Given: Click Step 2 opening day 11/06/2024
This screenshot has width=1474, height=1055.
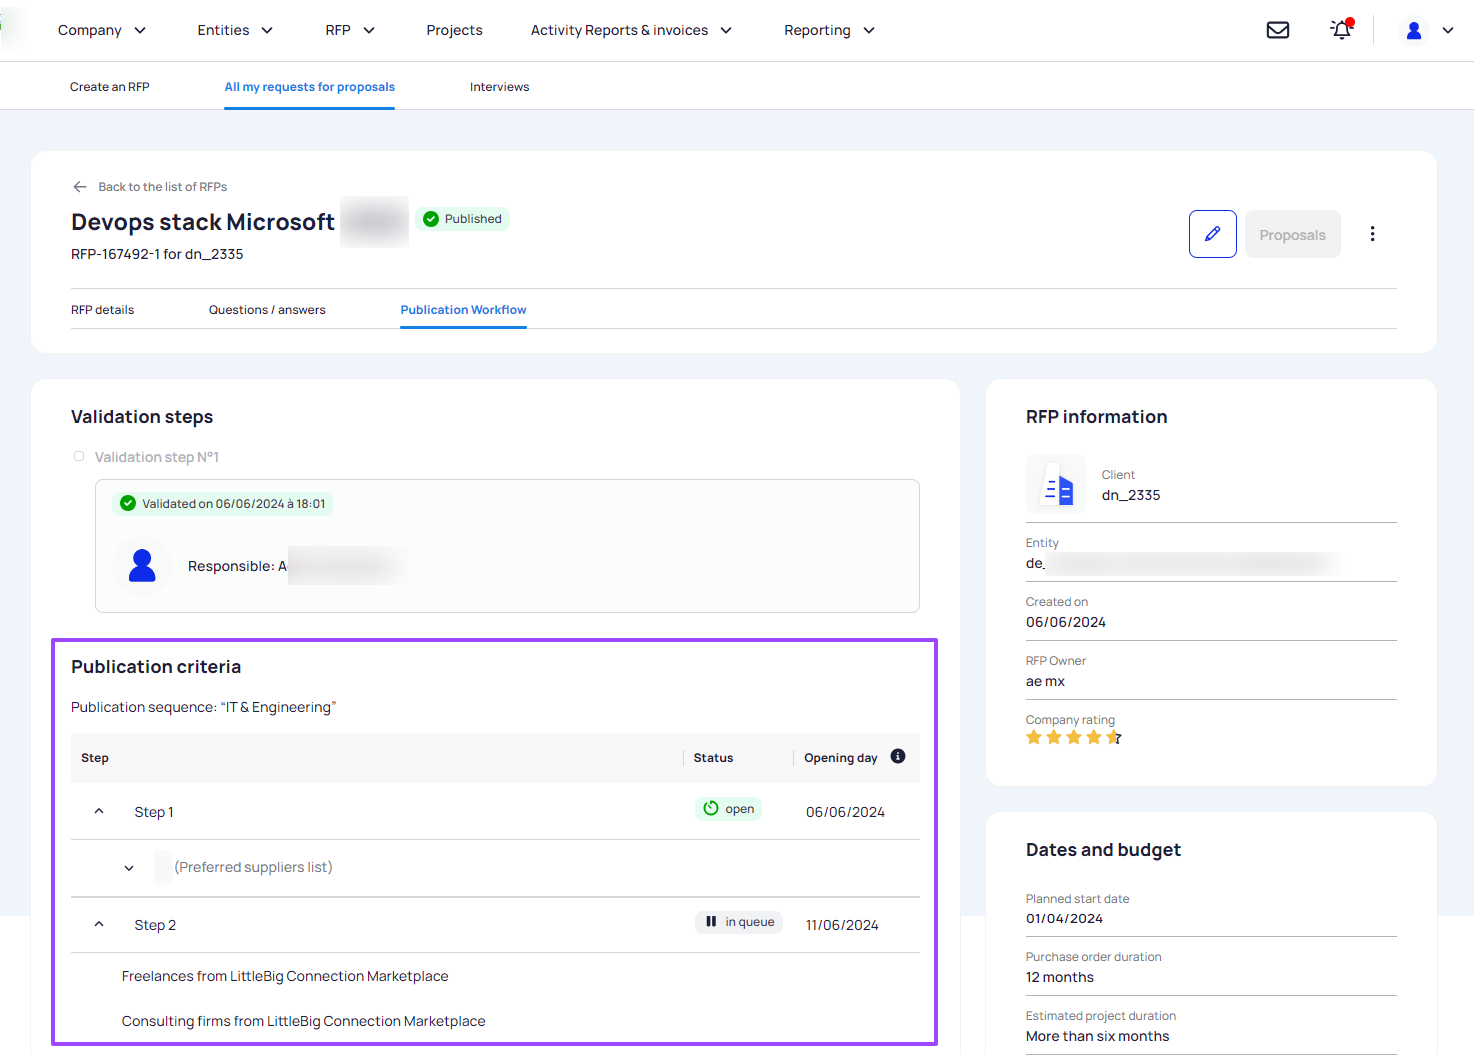Looking at the screenshot, I should point(842,925).
